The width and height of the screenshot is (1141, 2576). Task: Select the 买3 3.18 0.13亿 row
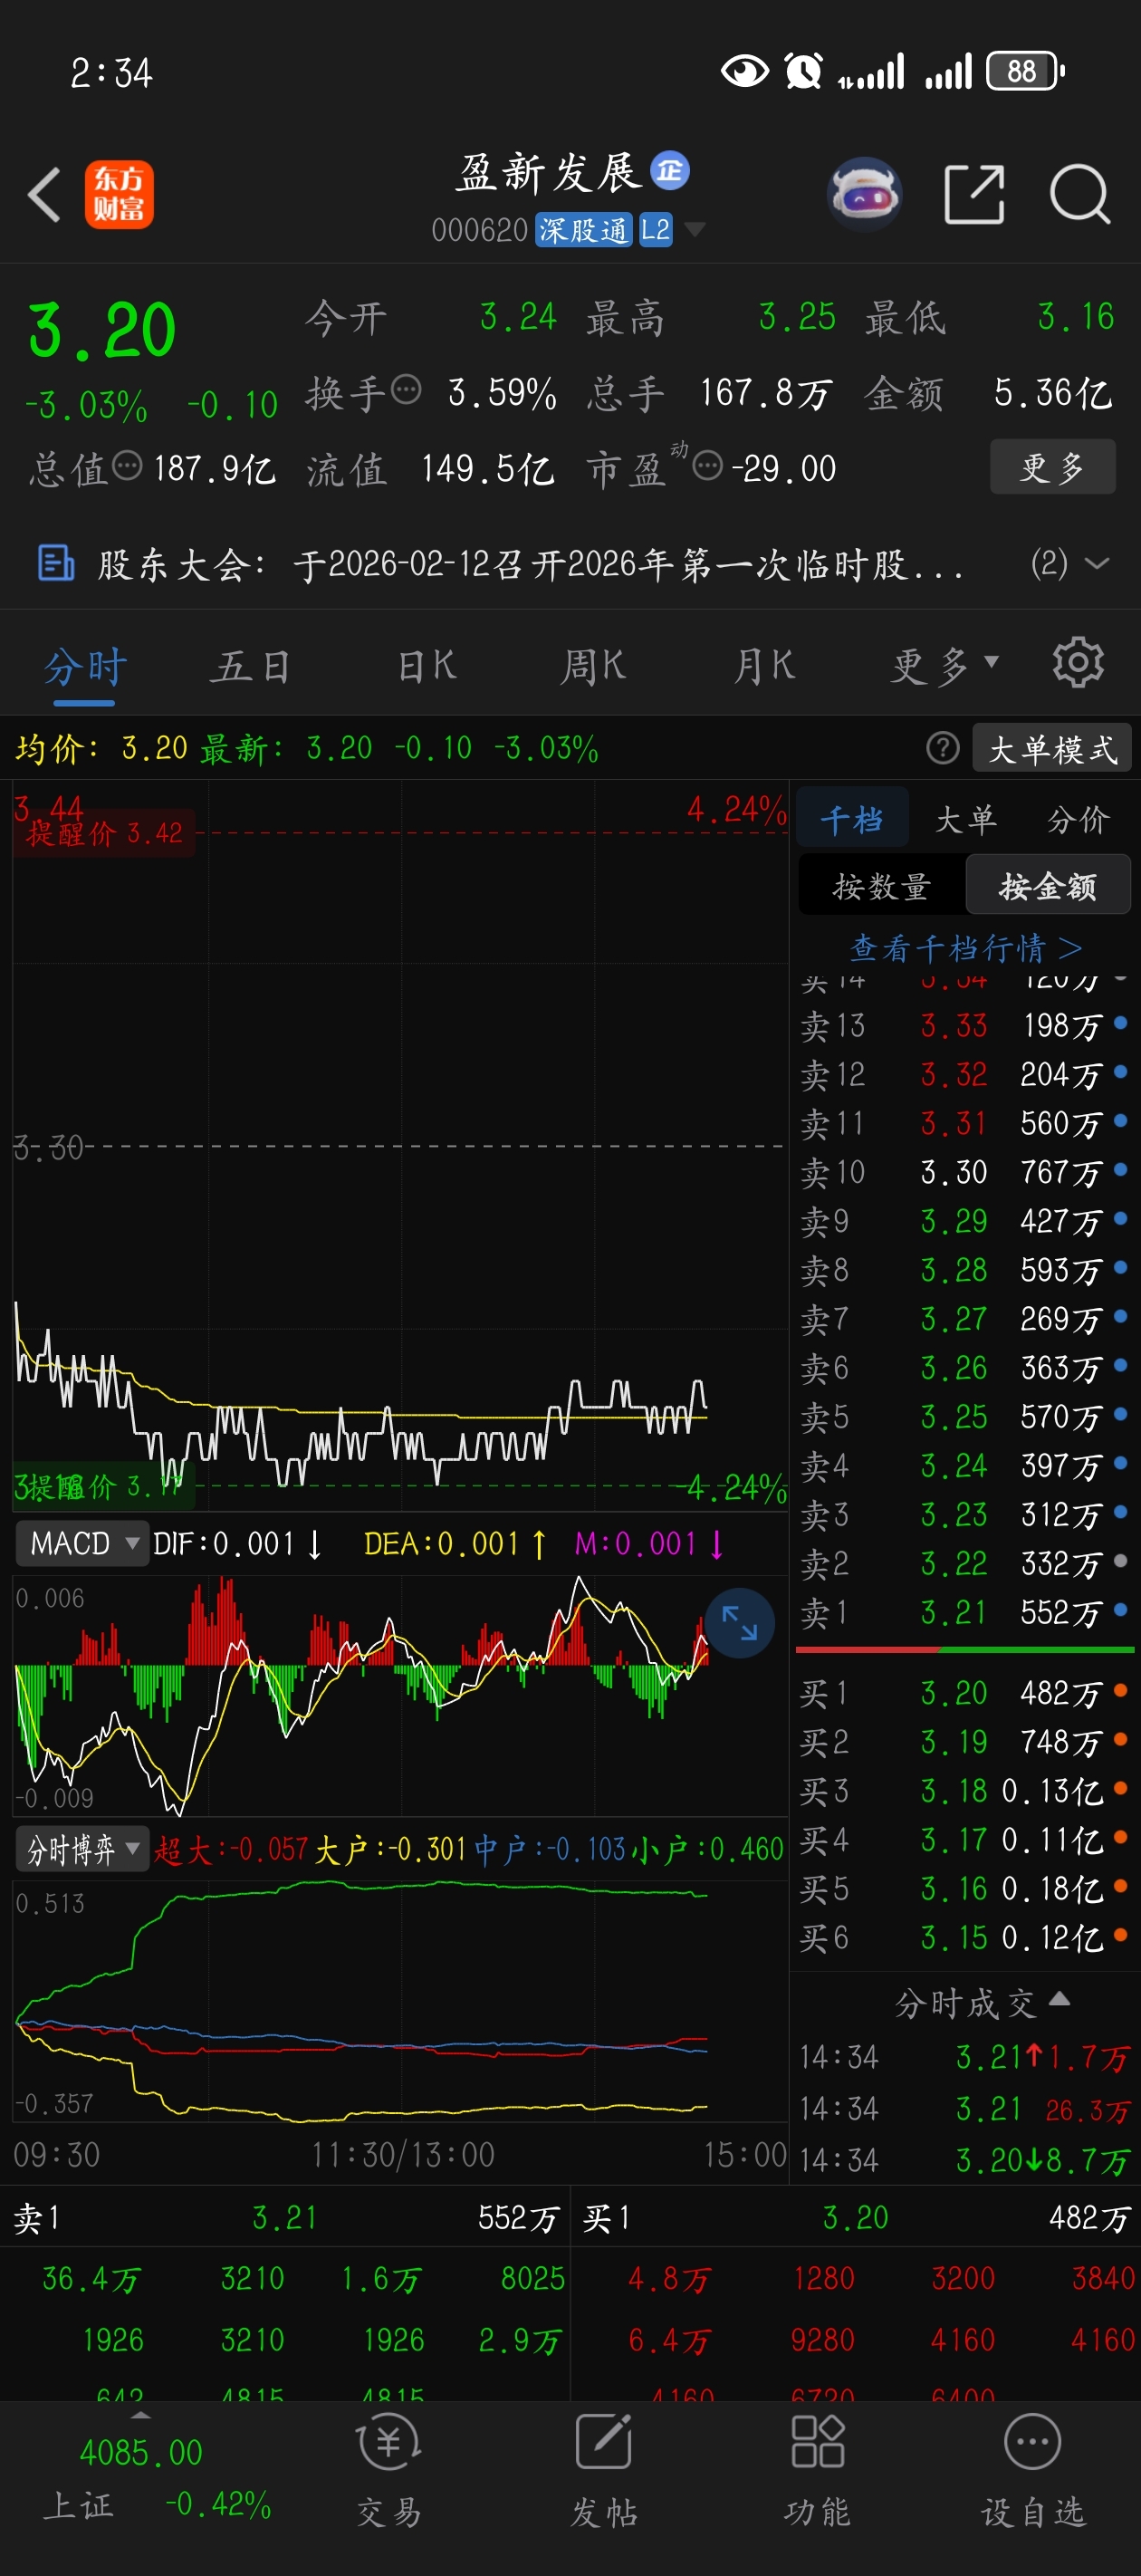965,1790
